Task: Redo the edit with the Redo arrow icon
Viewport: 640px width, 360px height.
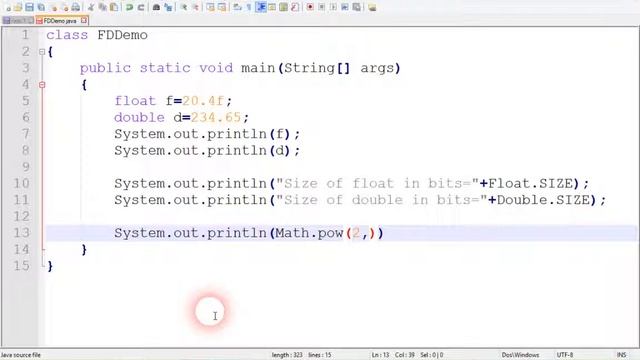Action: (141, 7)
